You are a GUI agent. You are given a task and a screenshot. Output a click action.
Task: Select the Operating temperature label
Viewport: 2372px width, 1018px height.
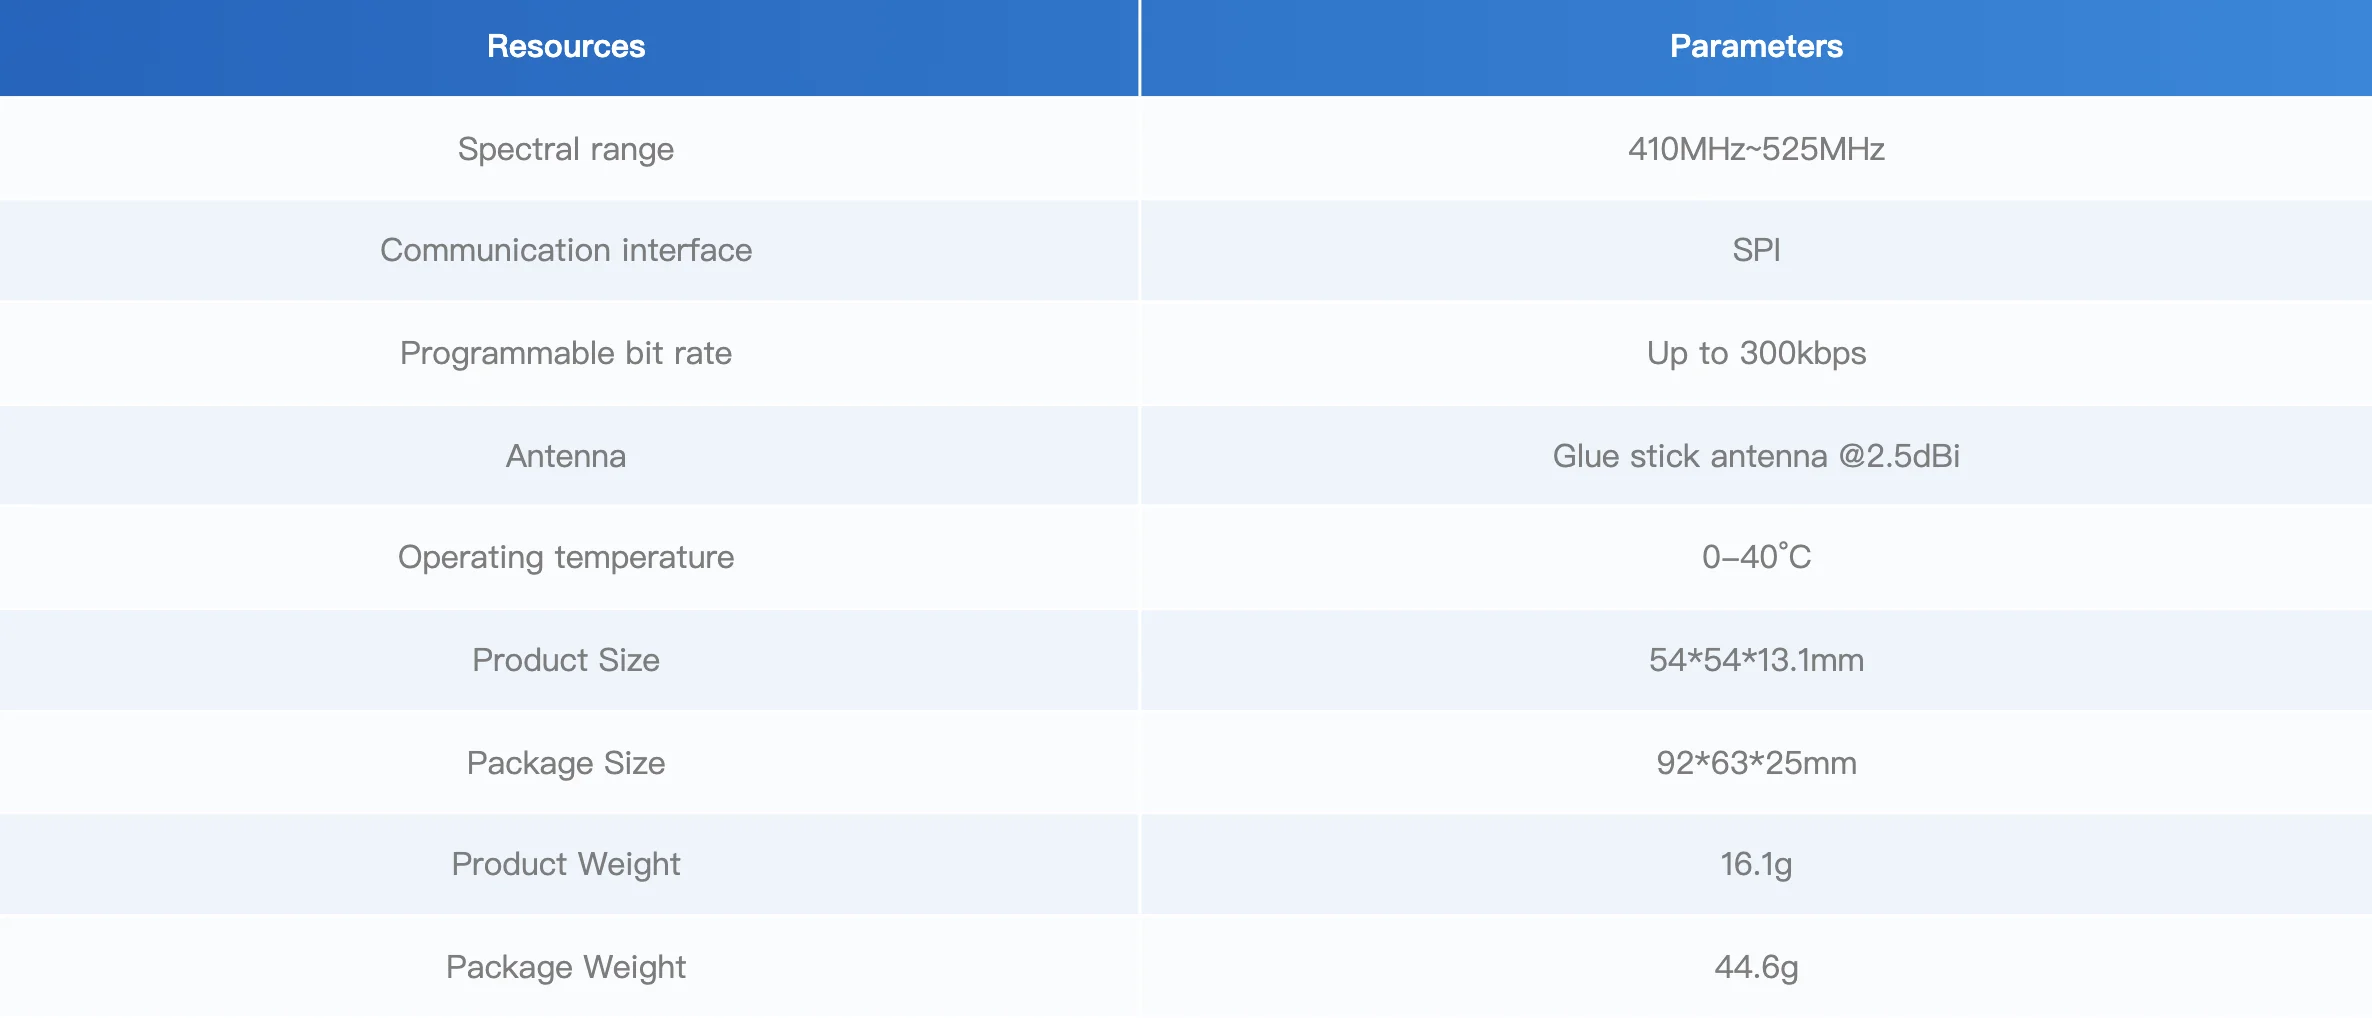point(566,557)
